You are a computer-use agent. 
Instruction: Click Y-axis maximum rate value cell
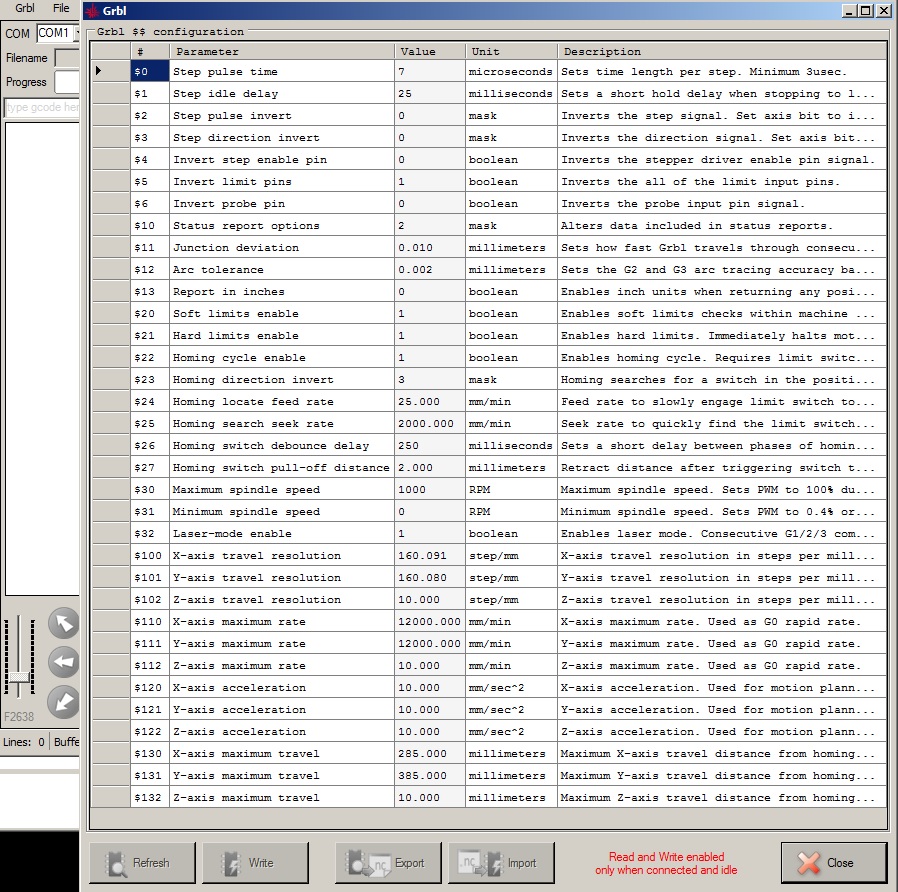click(x=430, y=644)
